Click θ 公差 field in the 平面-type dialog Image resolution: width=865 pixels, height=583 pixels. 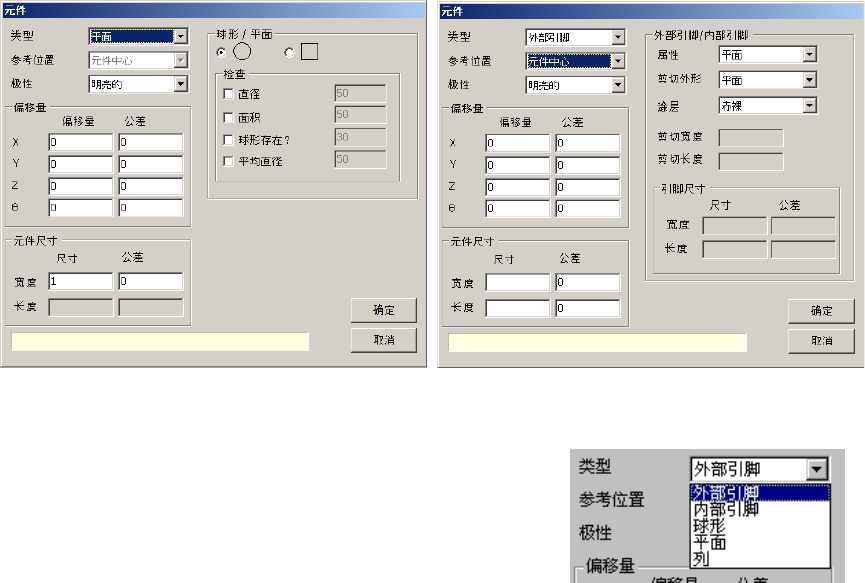(x=151, y=207)
